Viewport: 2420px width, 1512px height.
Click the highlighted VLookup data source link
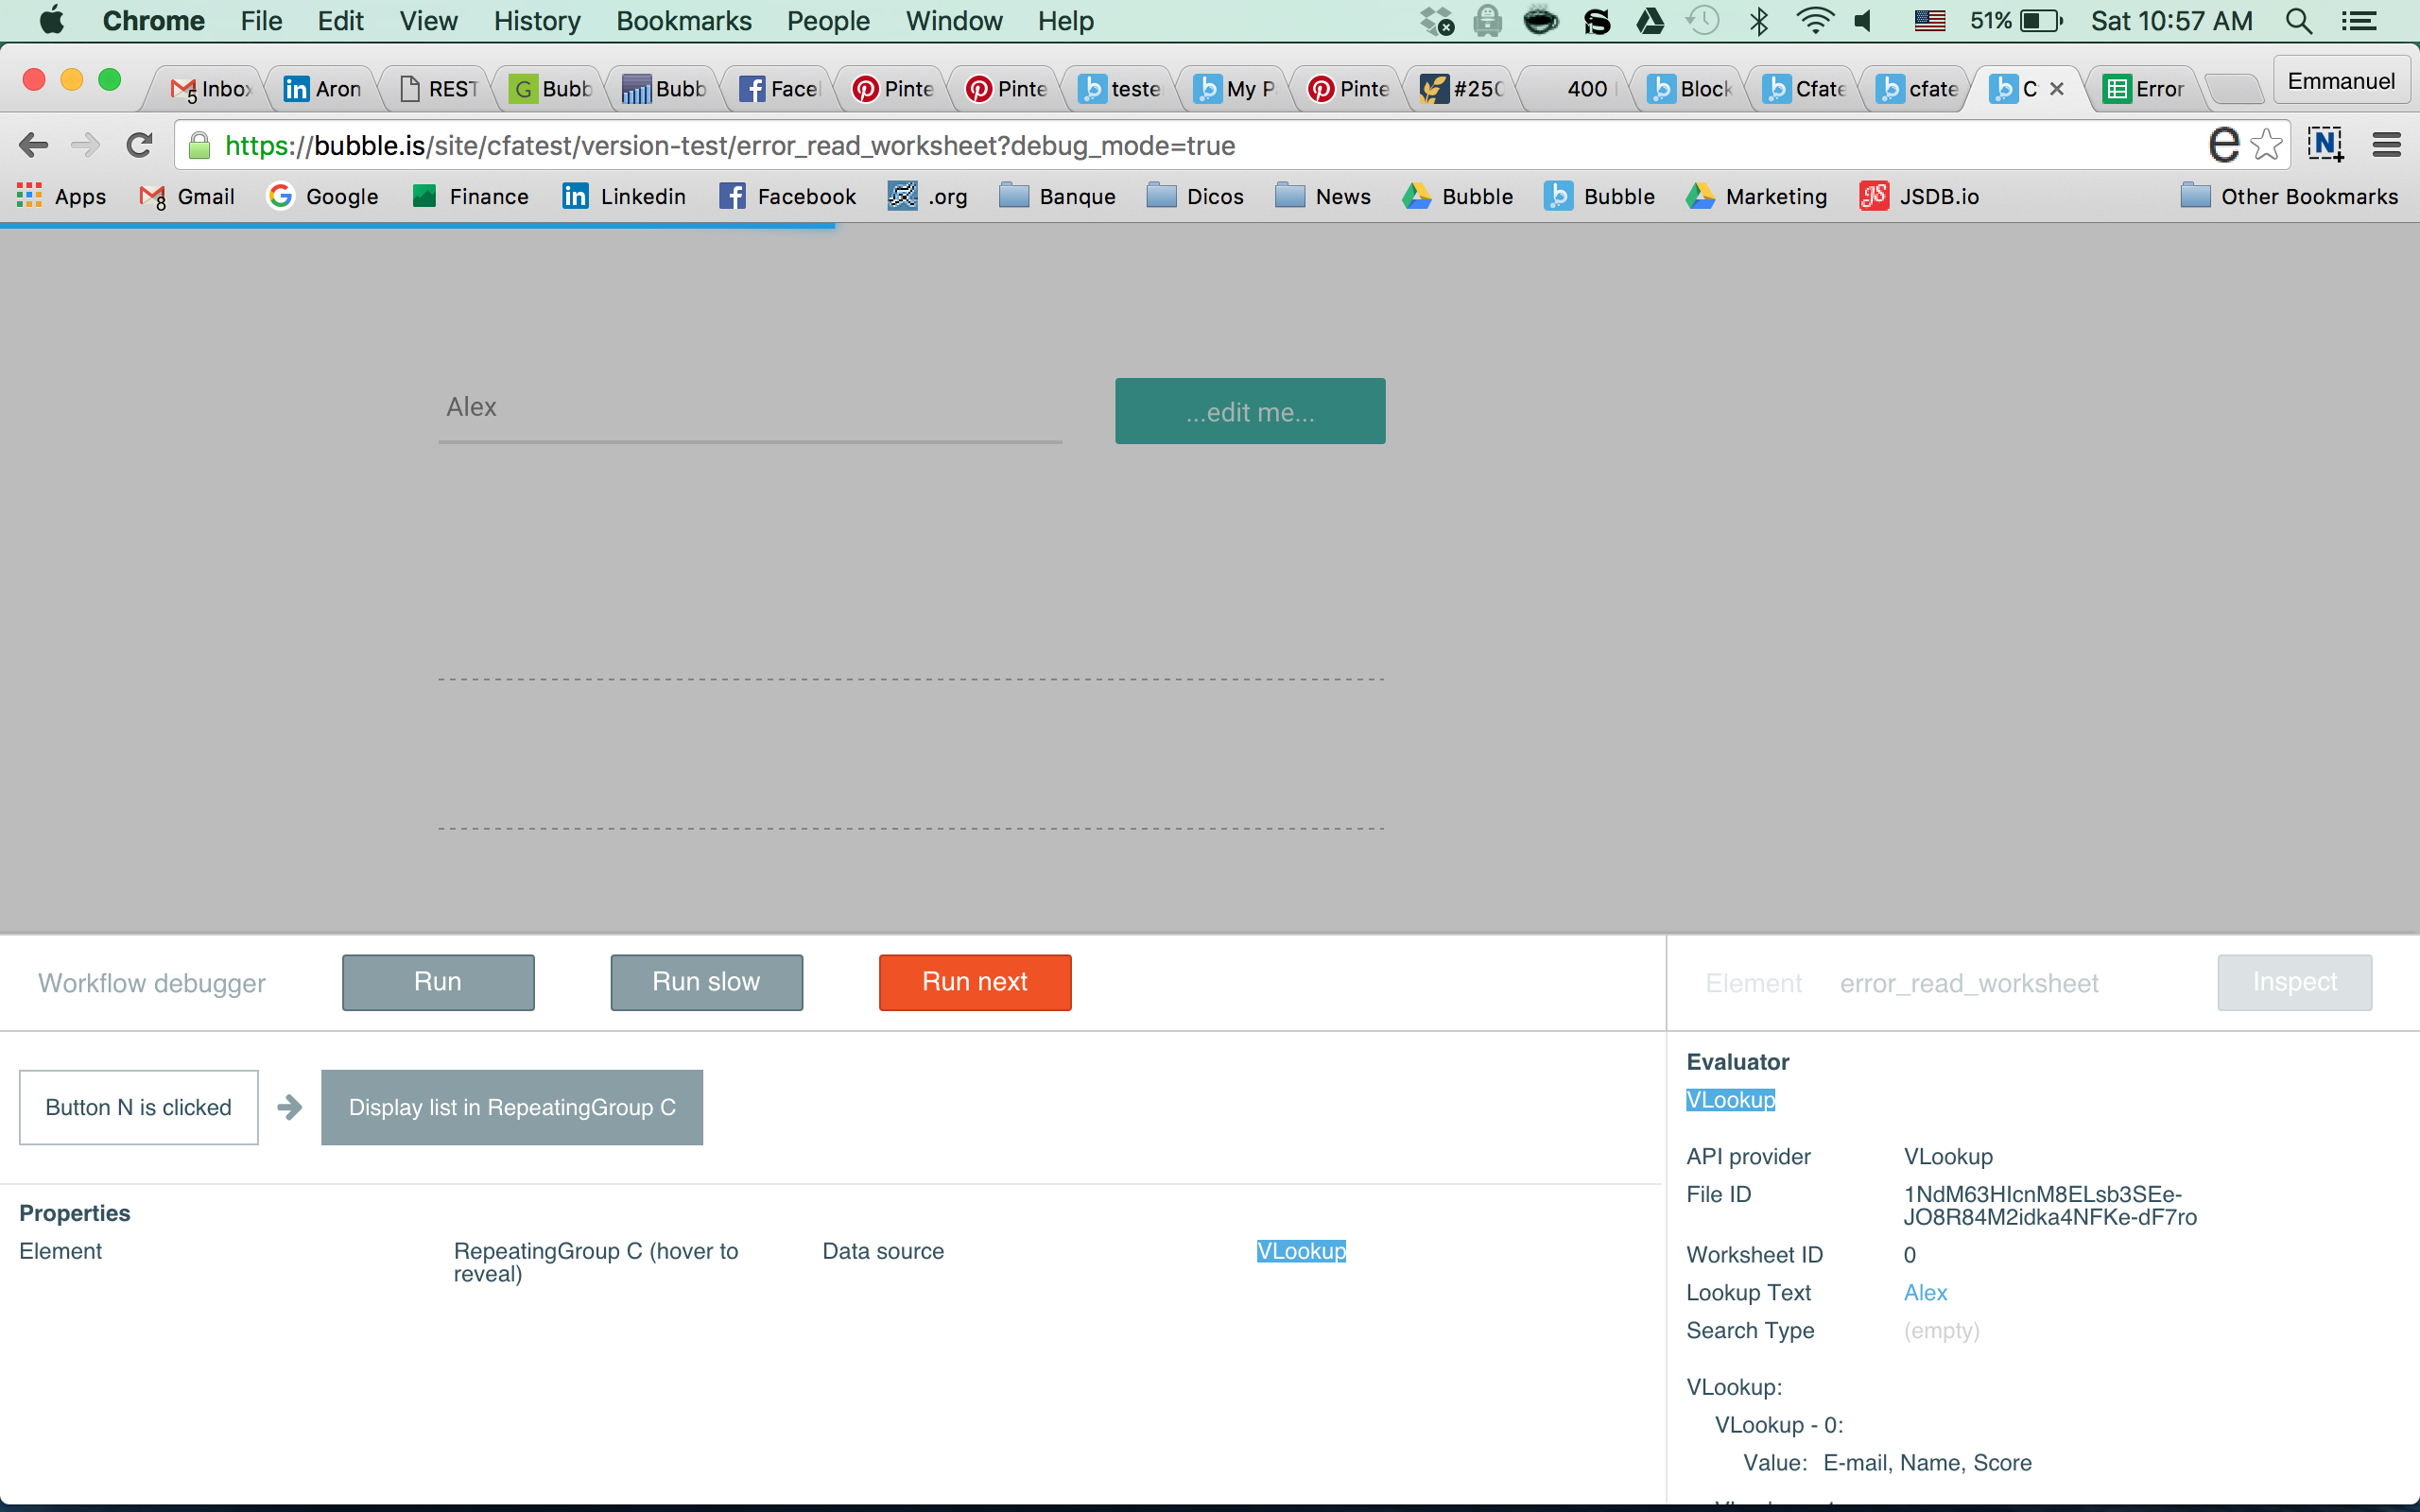(1301, 1251)
